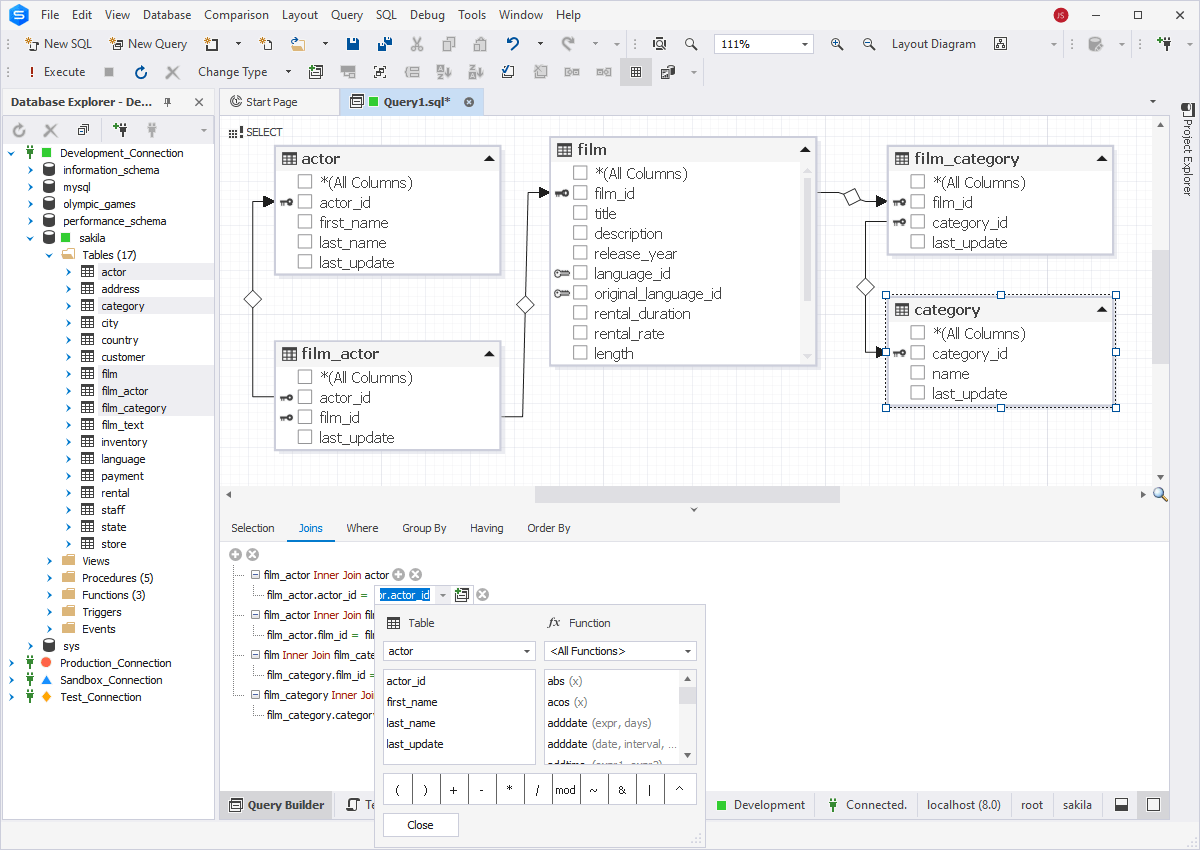Click plus icon after film_actor Inner Join actor

398,574
